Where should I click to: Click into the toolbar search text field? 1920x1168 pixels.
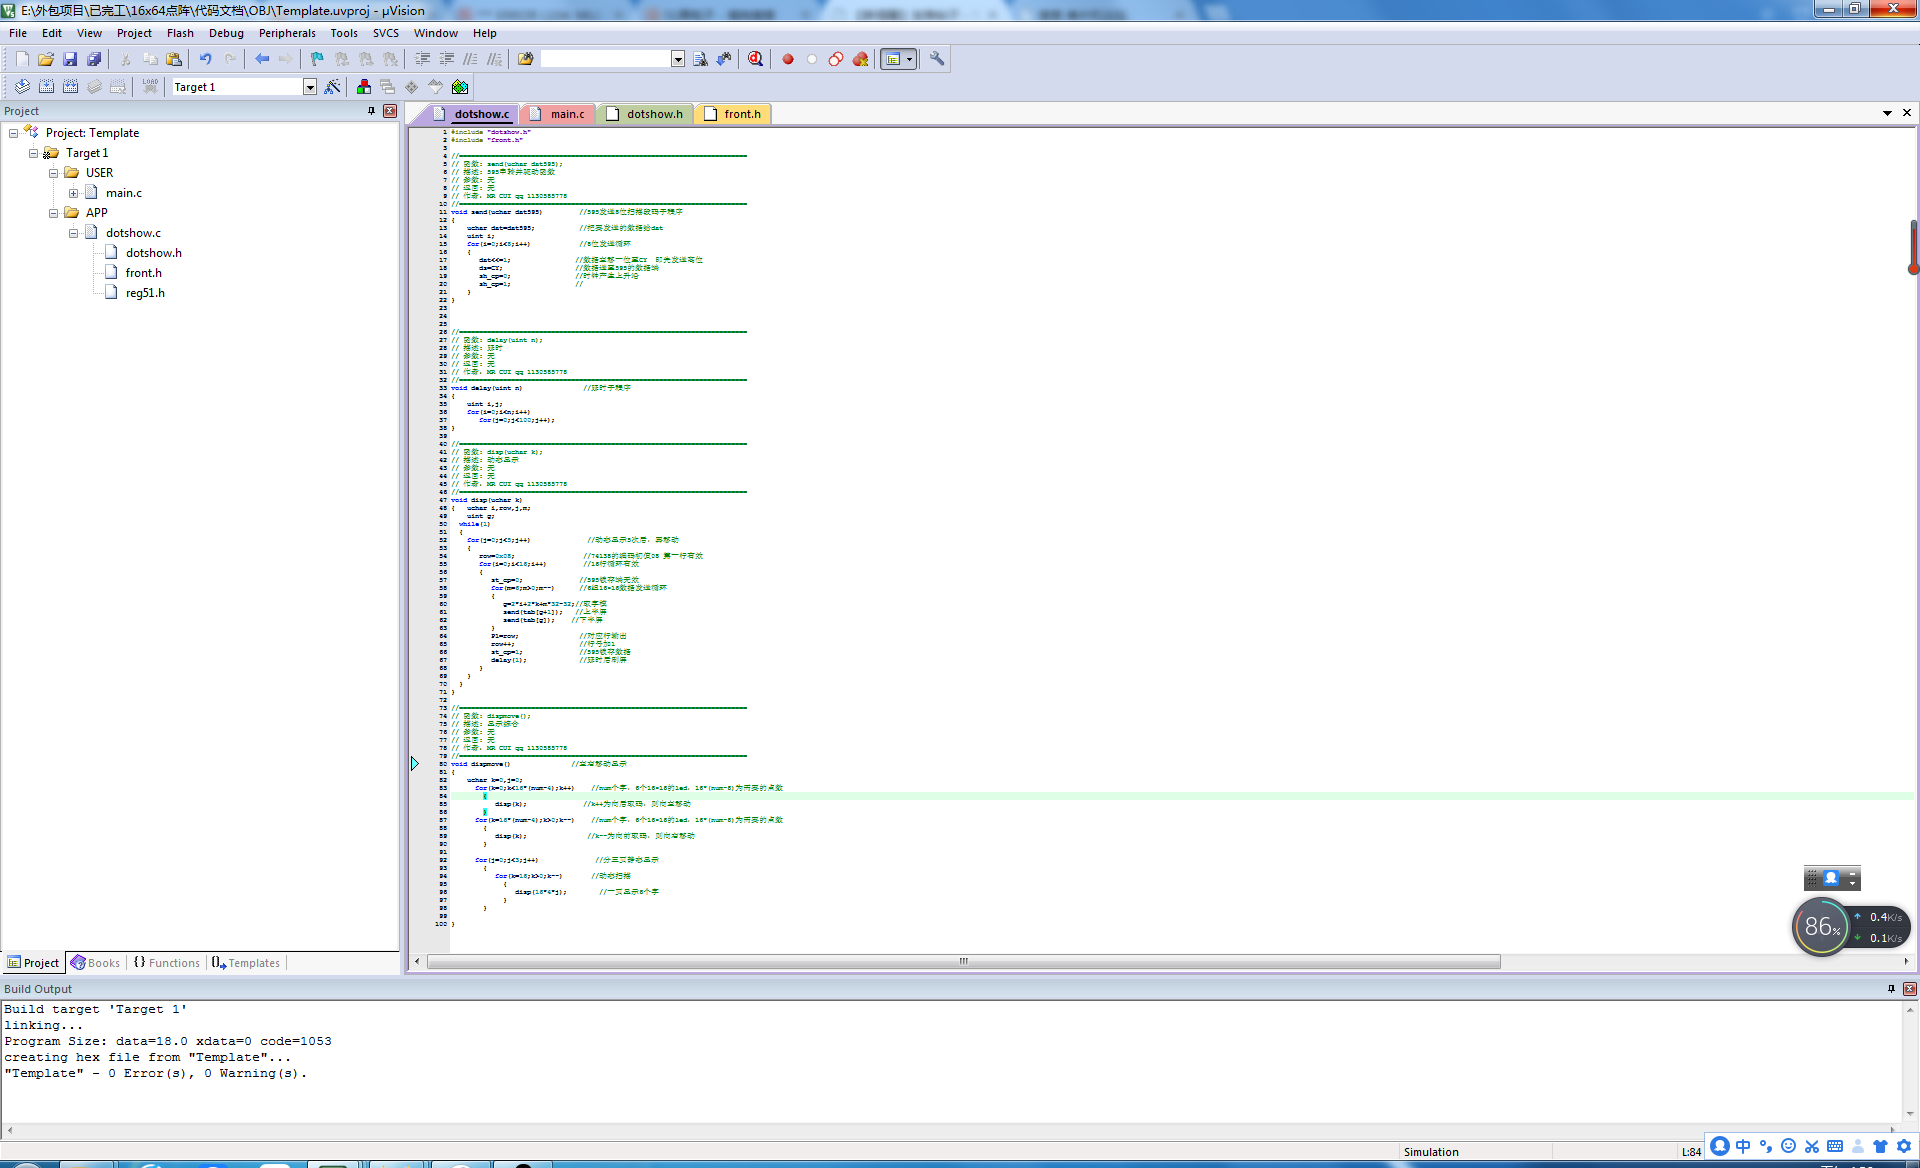pyautogui.click(x=605, y=59)
